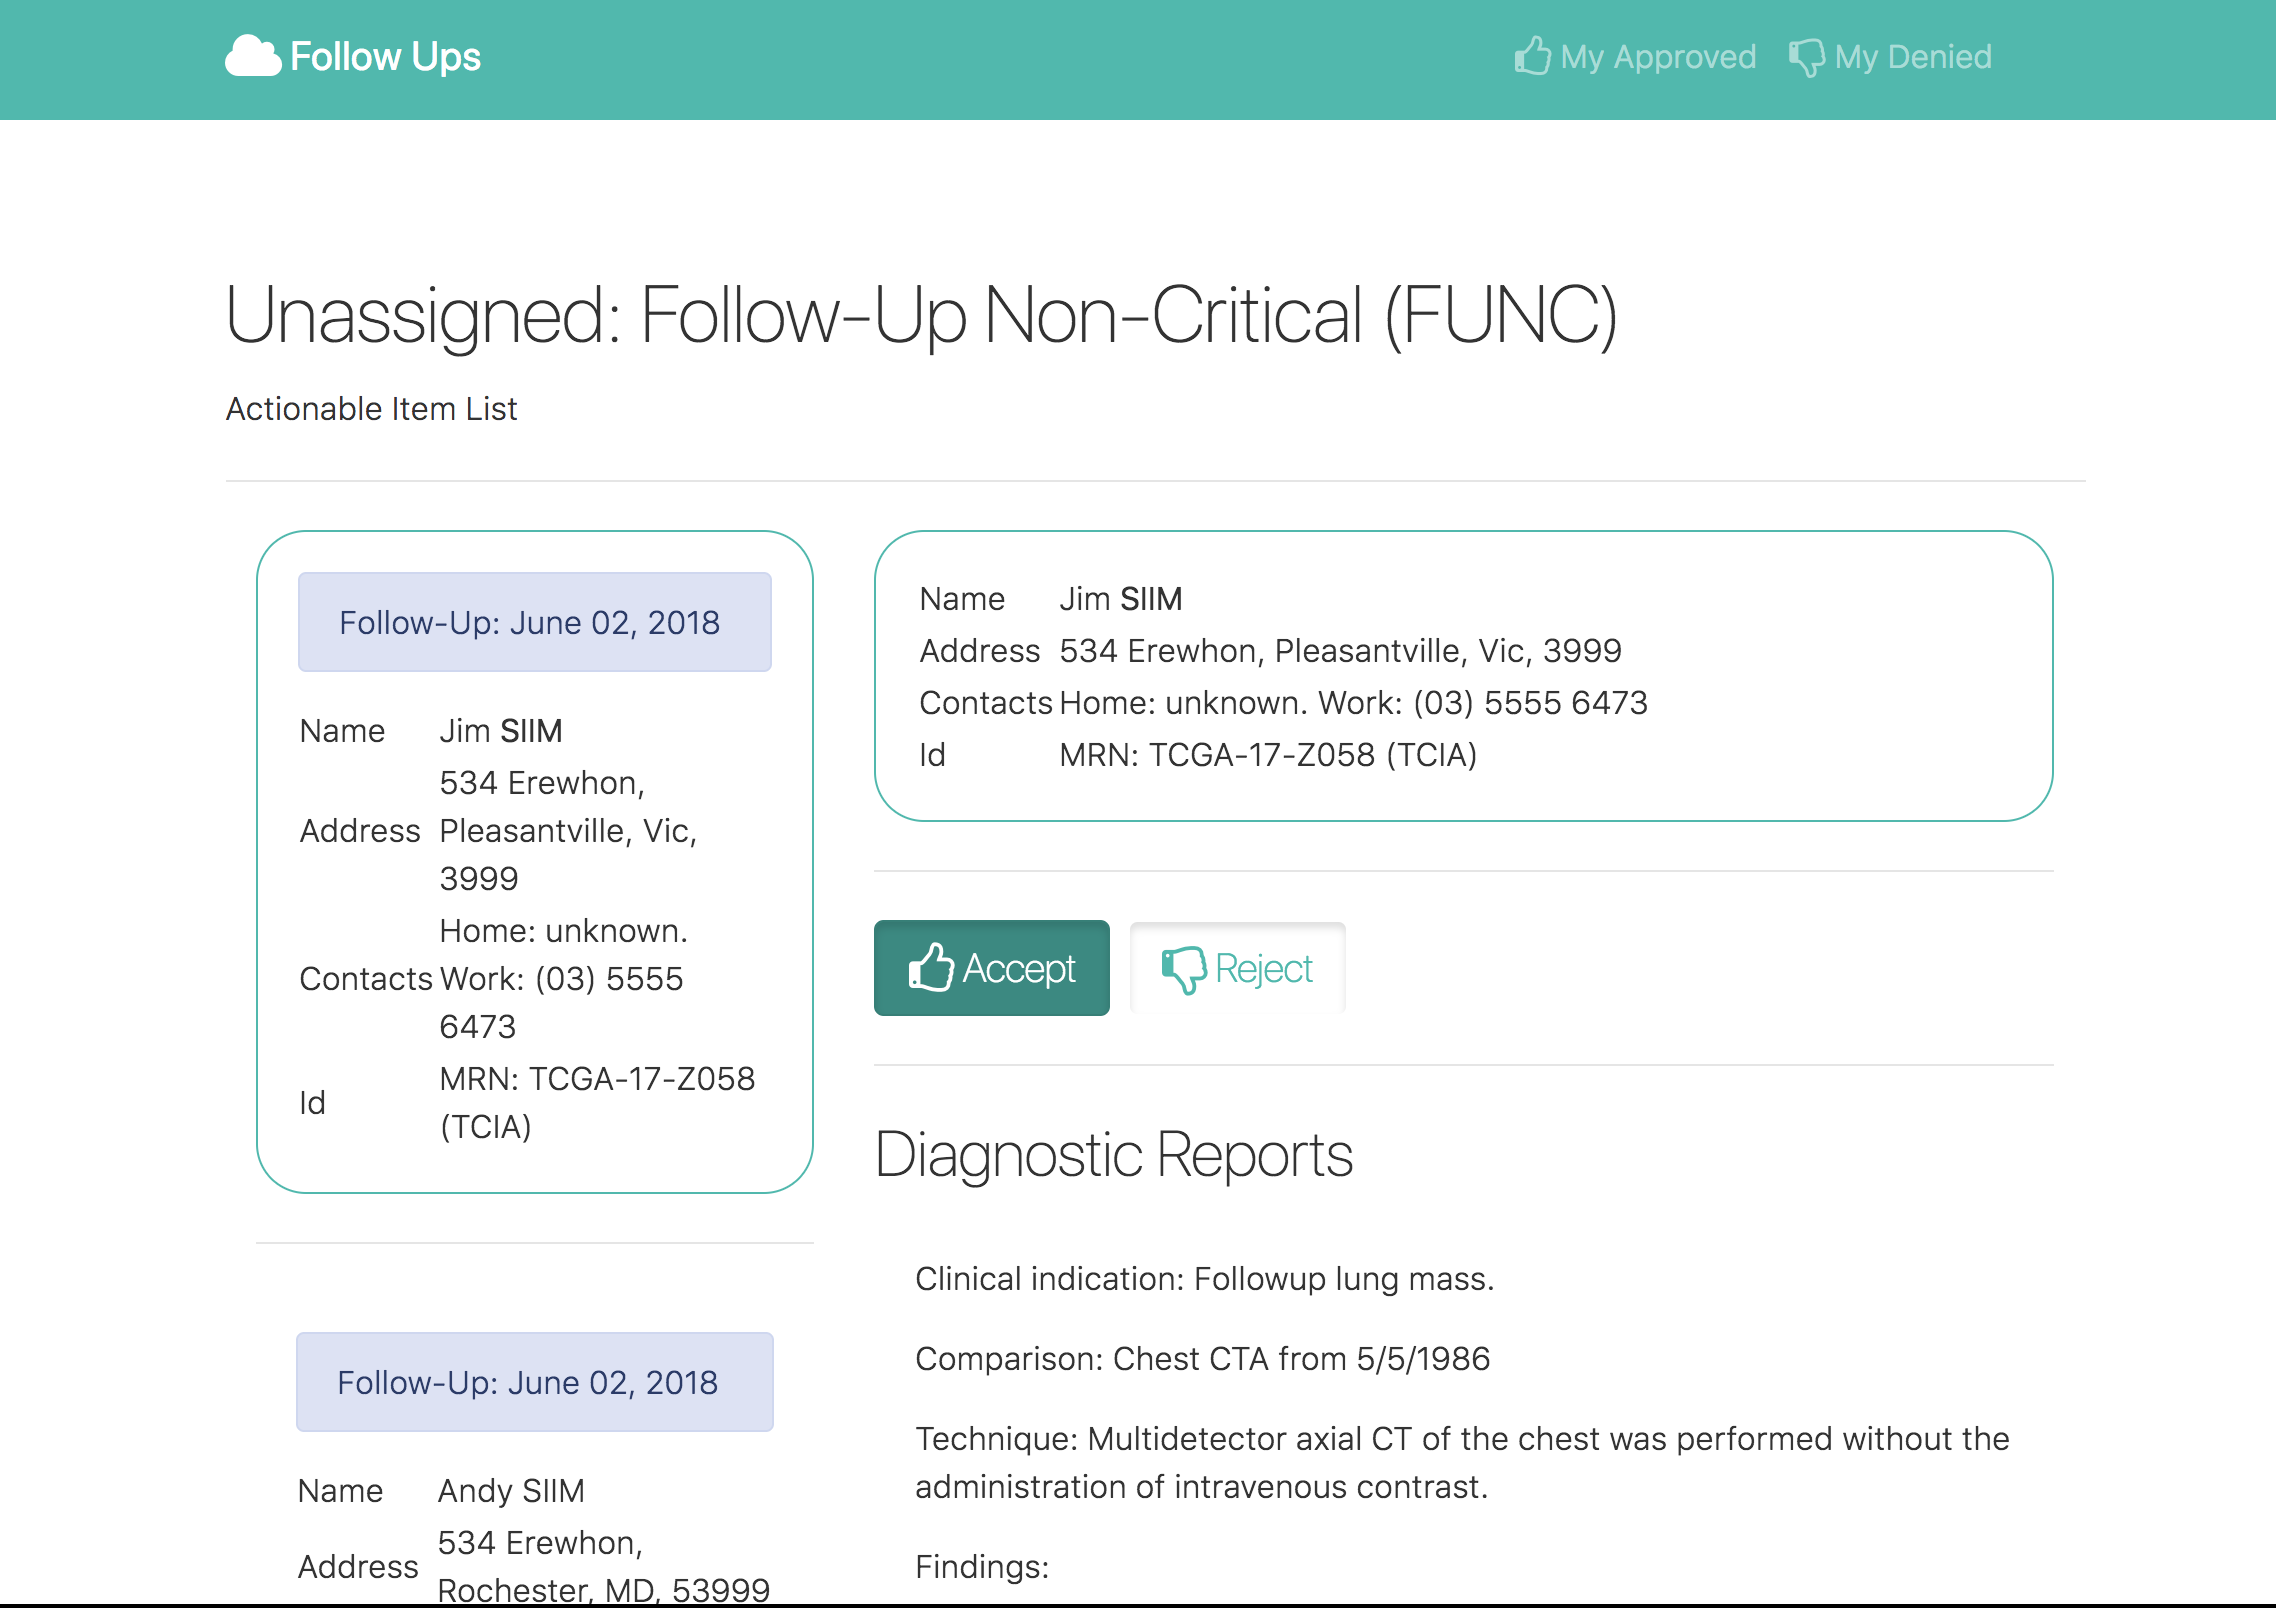Click 'Jim SIIM' name in detail panel
This screenshot has width=2276, height=1608.
click(1121, 599)
